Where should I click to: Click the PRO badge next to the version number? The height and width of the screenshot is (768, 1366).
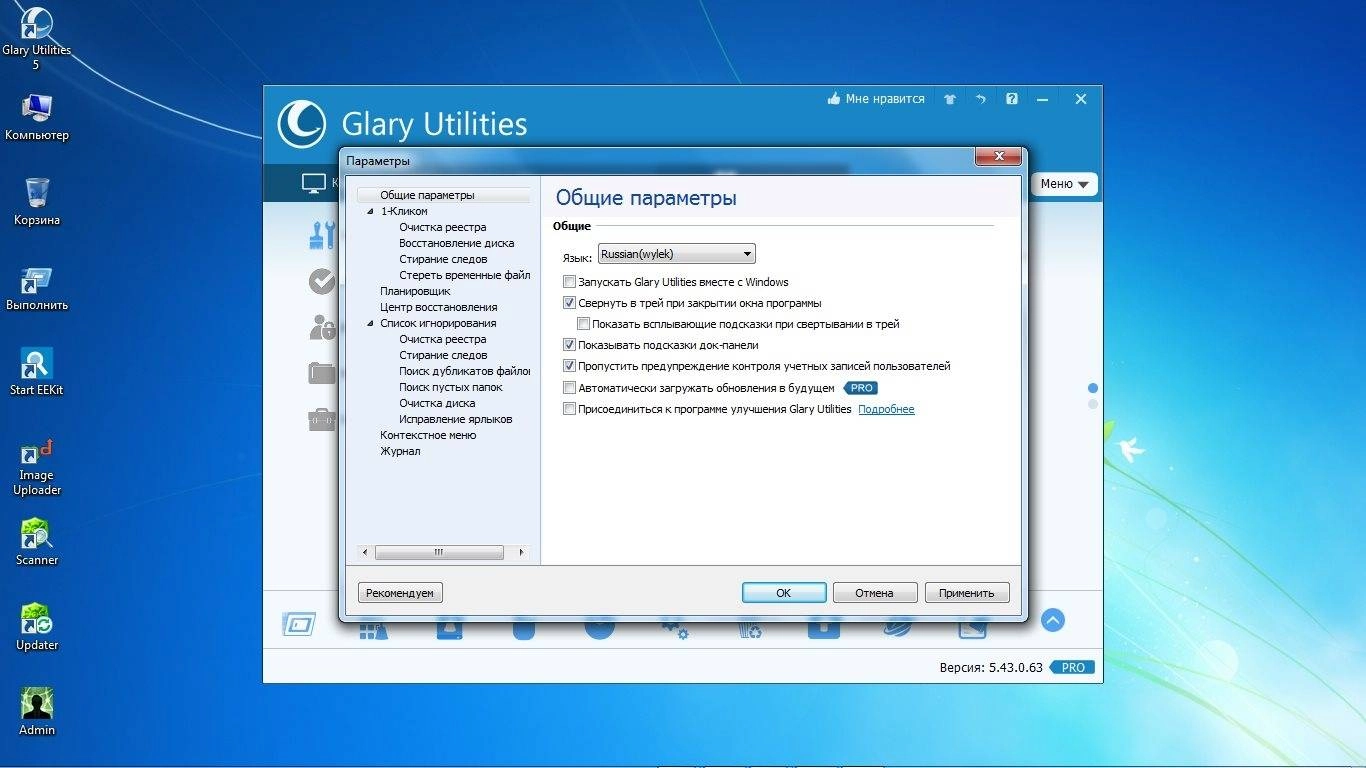pyautogui.click(x=1072, y=667)
